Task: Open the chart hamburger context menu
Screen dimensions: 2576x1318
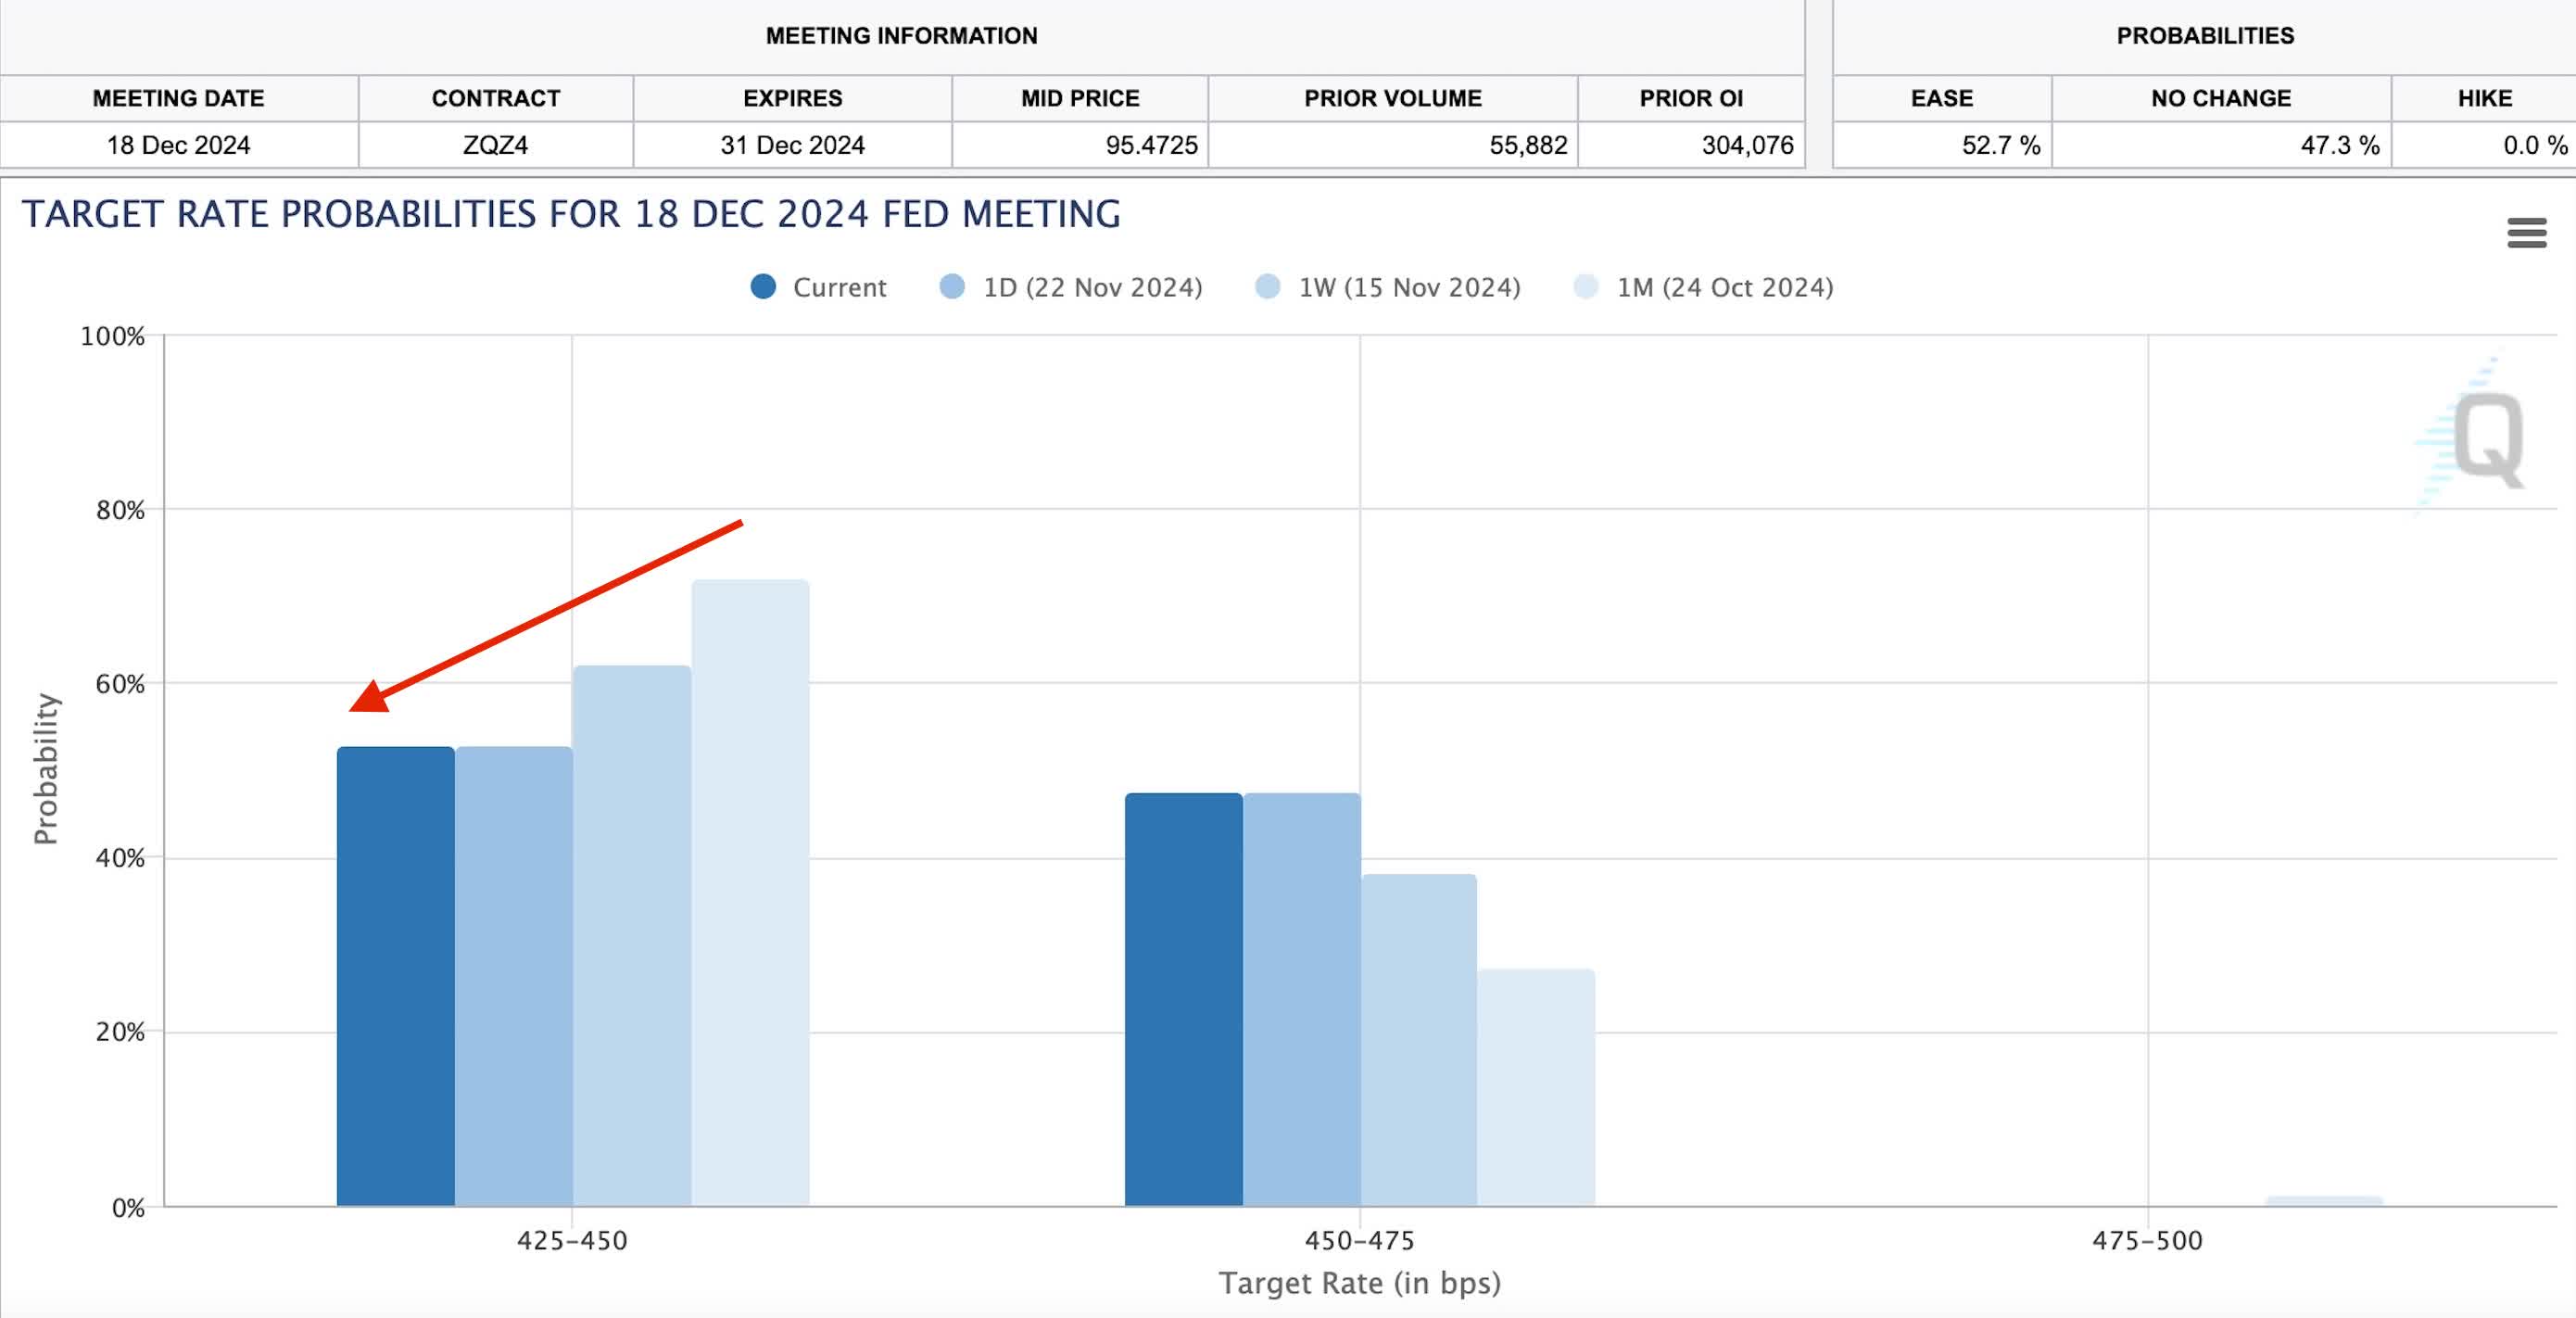Action: tap(2526, 233)
